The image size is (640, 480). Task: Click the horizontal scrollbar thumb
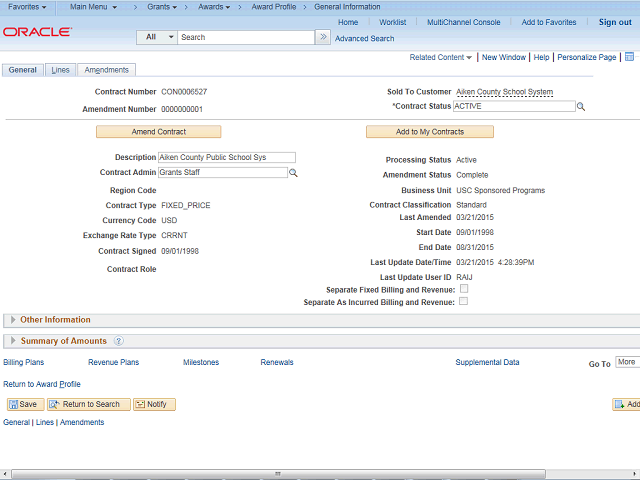[278, 474]
